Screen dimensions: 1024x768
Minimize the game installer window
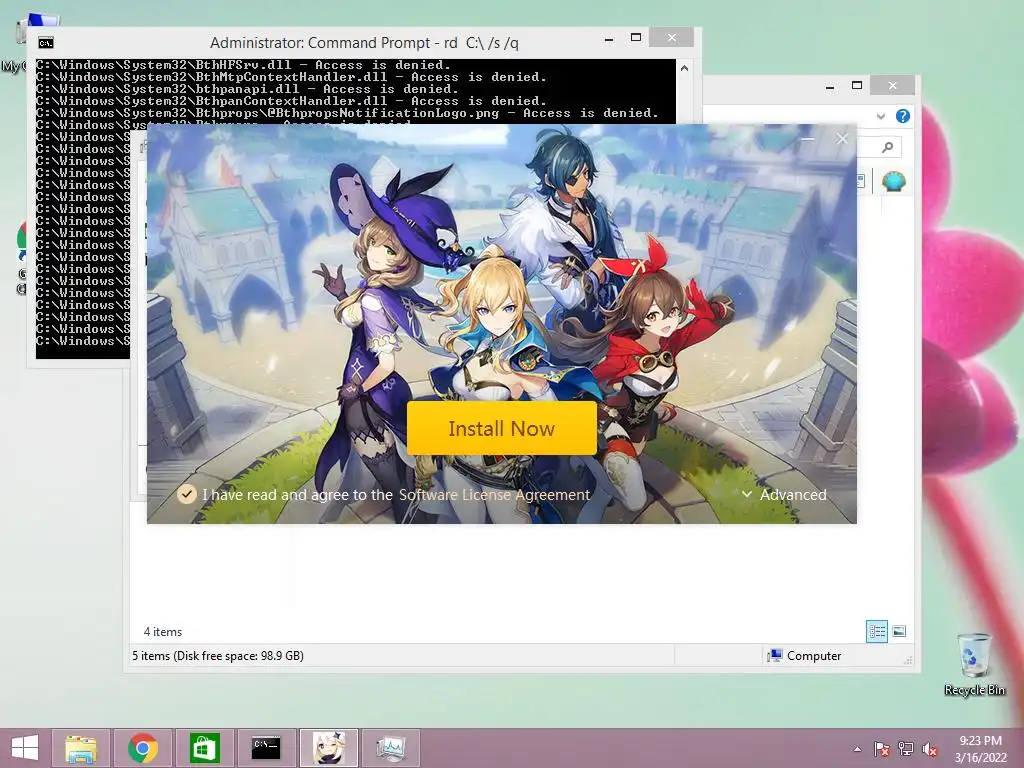coord(808,139)
